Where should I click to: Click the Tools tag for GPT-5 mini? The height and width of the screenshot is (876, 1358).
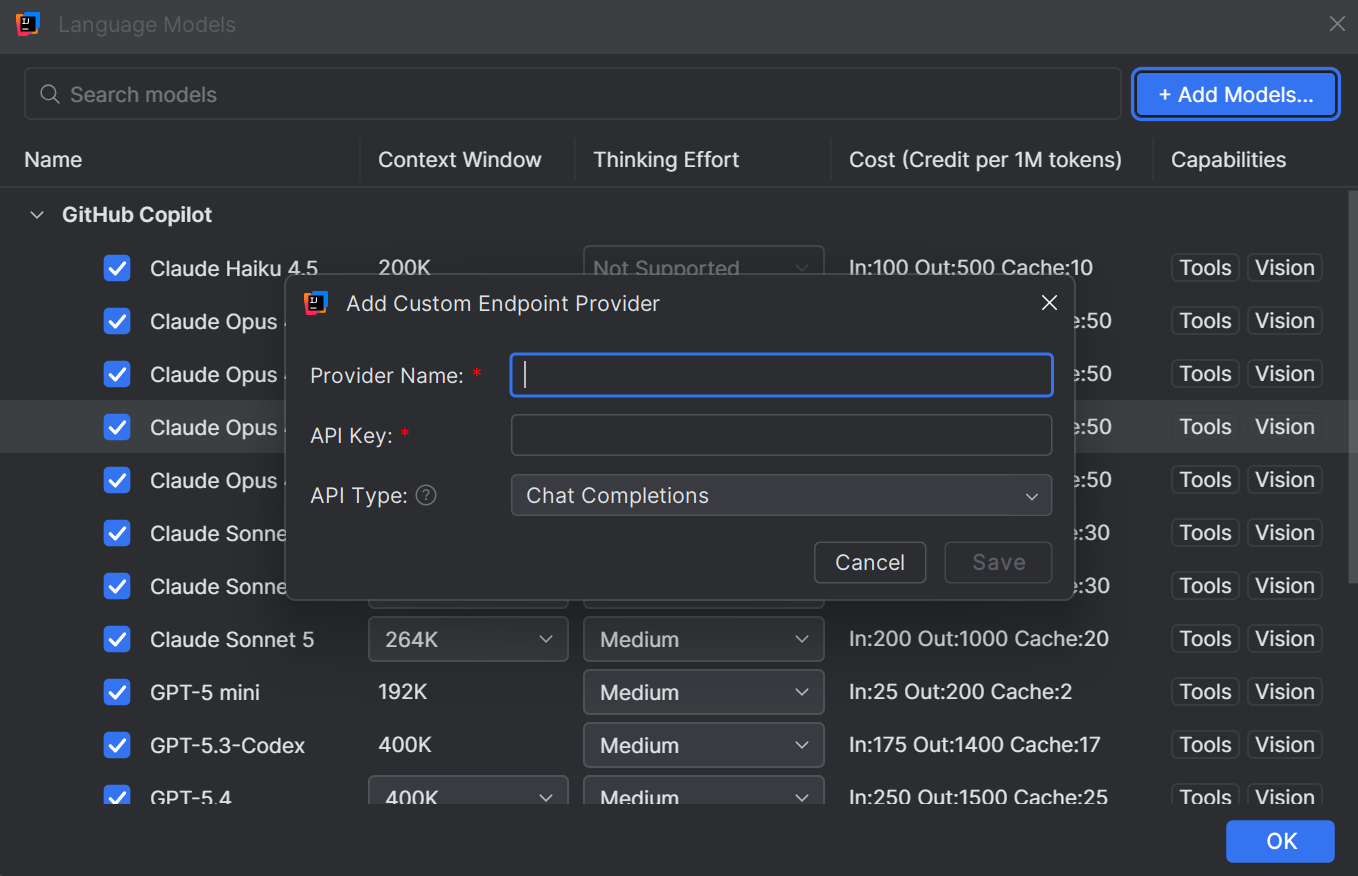pyautogui.click(x=1205, y=692)
